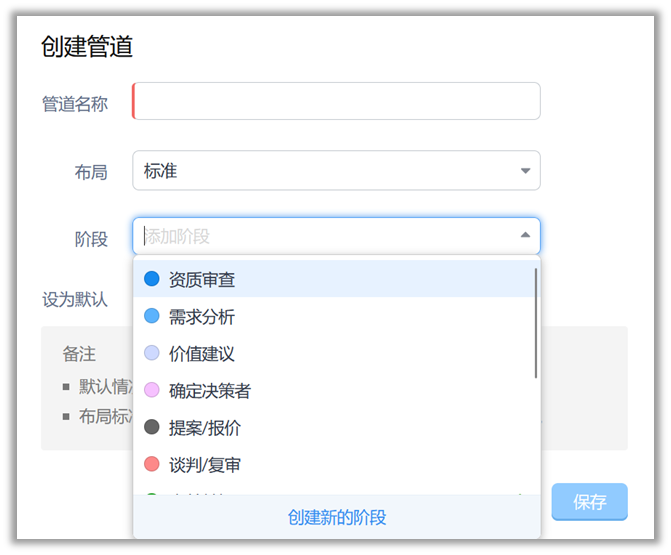
Task: Click the 创建新的阶段 link
Action: (337, 517)
